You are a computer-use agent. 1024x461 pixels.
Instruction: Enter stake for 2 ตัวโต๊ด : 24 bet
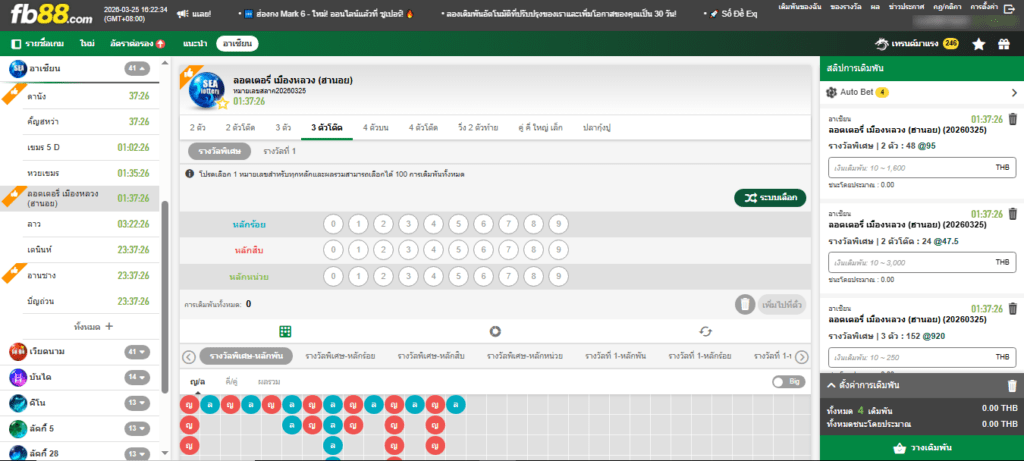point(921,262)
